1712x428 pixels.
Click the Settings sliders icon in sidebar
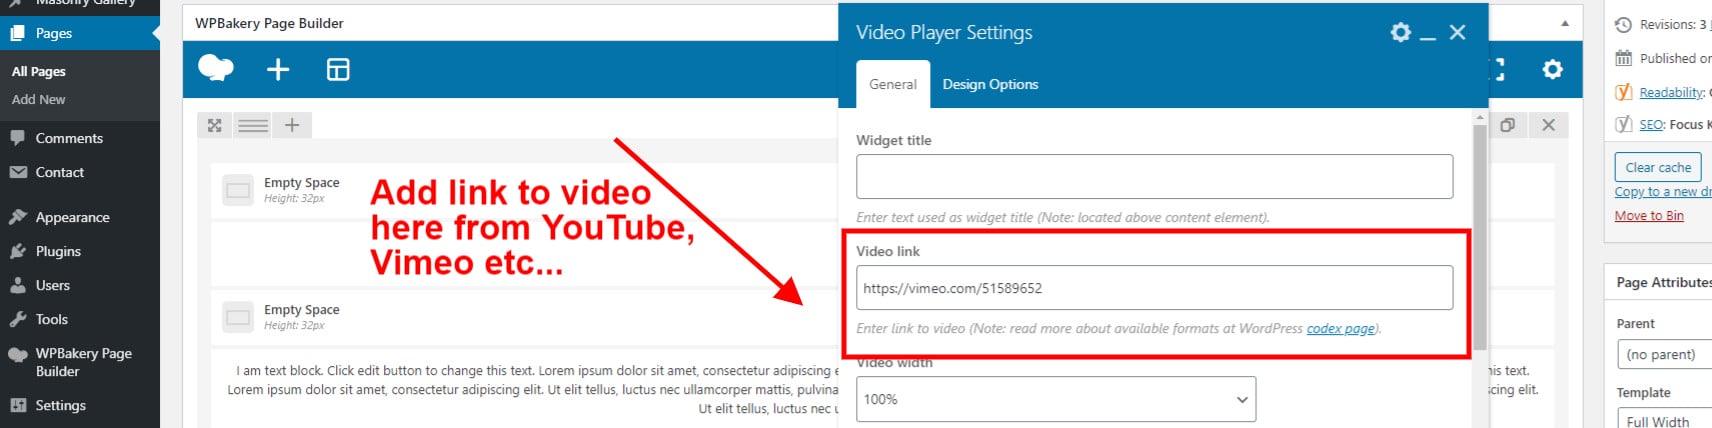[18, 405]
